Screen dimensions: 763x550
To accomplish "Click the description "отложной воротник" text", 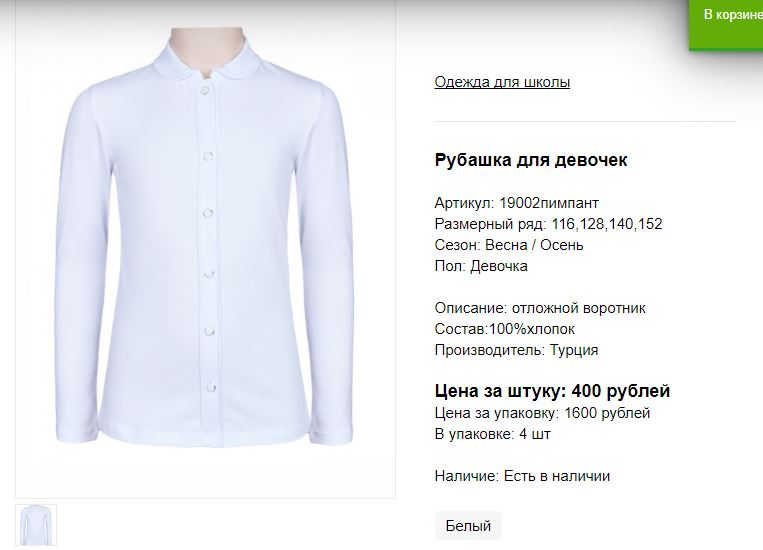I will coord(579,308).
